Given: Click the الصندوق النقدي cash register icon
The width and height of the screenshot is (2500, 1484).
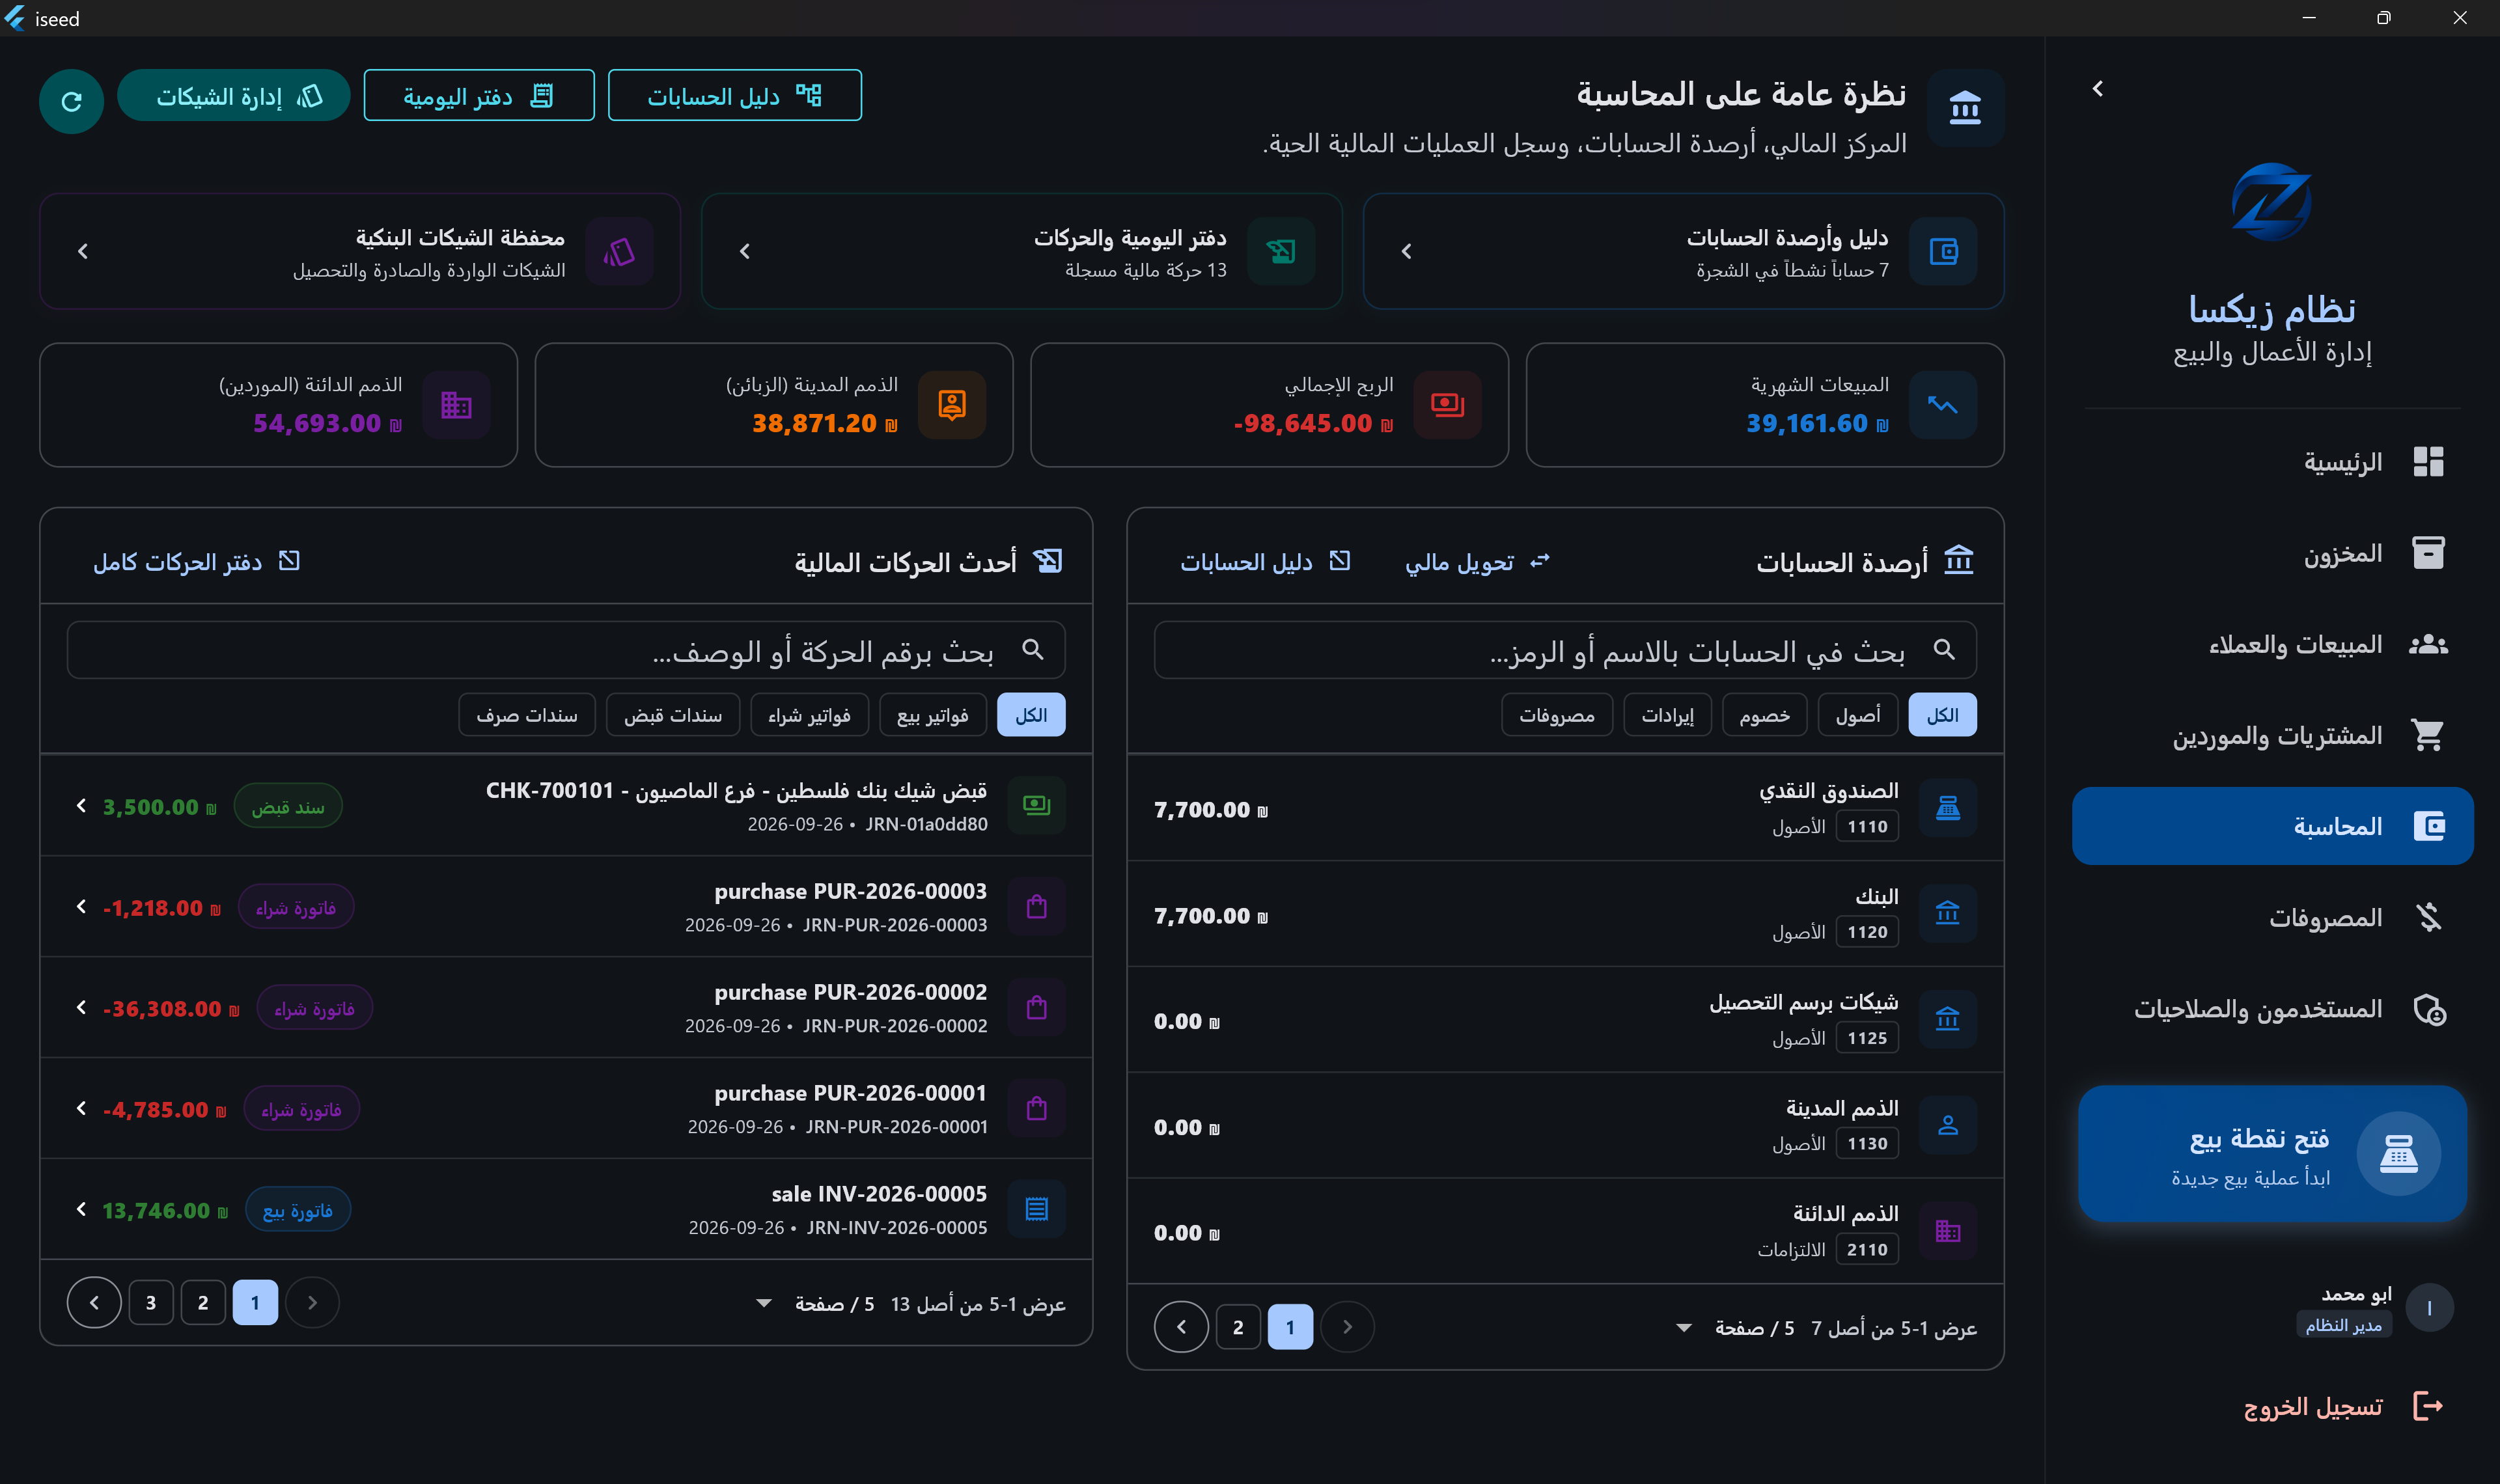Looking at the screenshot, I should click(1947, 808).
